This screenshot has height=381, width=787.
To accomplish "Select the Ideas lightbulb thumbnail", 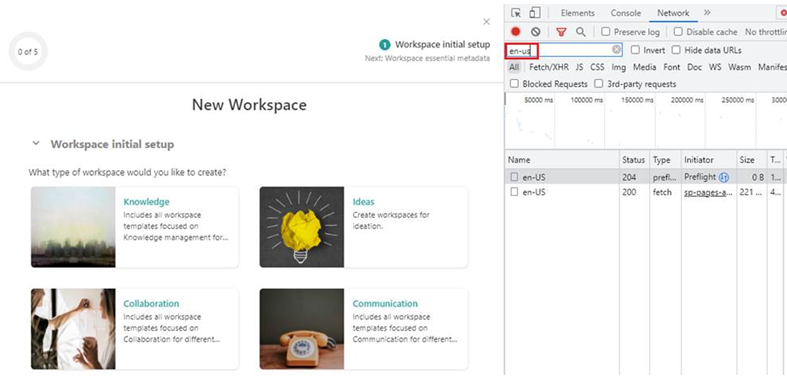I will 302,227.
